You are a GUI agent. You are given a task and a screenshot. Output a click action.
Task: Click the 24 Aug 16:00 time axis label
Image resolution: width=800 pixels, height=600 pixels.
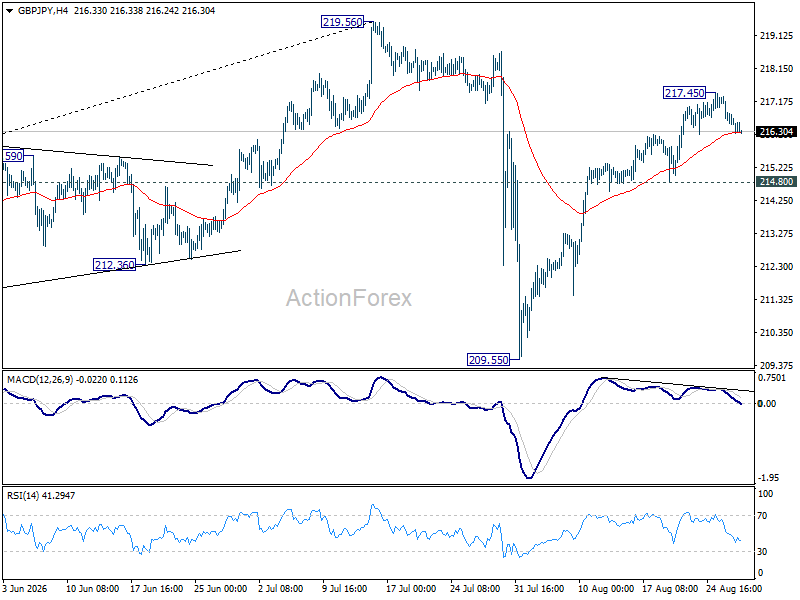coord(734,589)
